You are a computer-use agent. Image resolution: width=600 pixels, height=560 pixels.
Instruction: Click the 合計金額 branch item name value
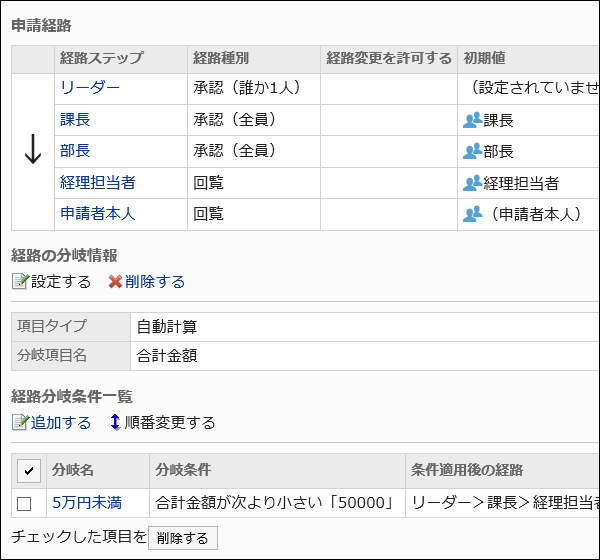(x=167, y=356)
